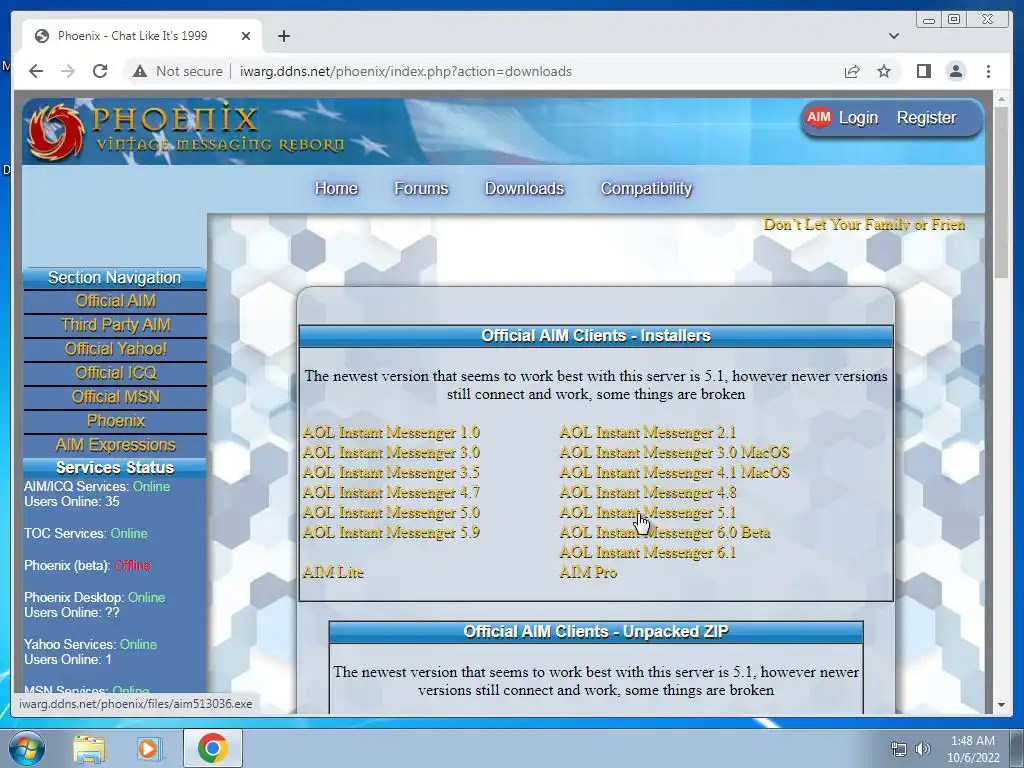Download AIM Pro
Viewport: 1024px width, 768px height.
pyautogui.click(x=588, y=573)
